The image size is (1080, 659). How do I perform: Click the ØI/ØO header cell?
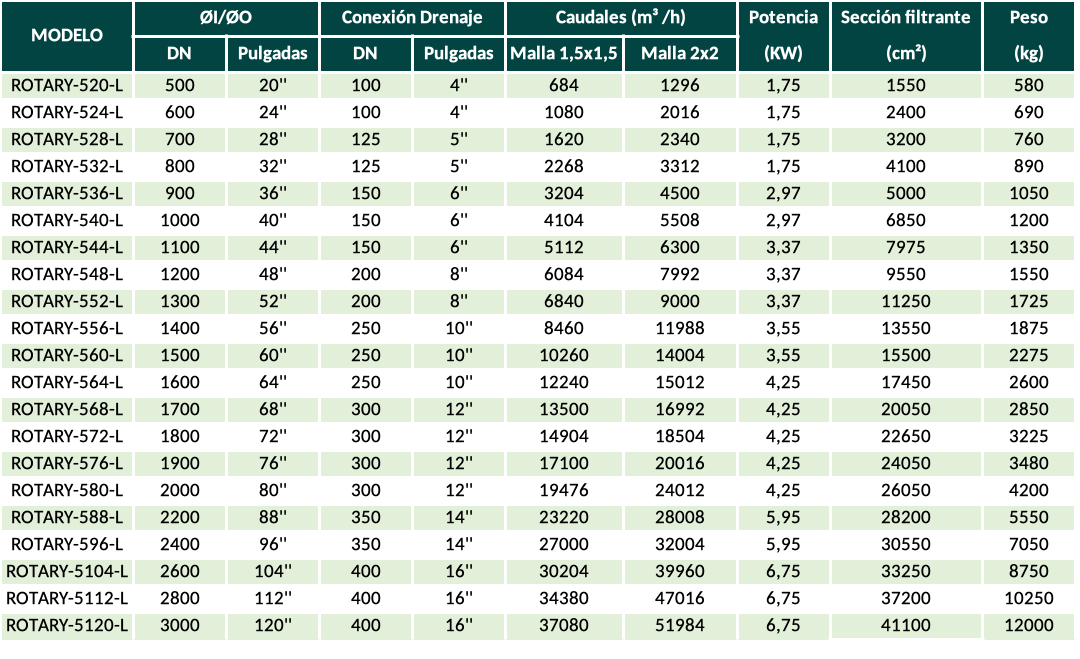[x=226, y=18]
